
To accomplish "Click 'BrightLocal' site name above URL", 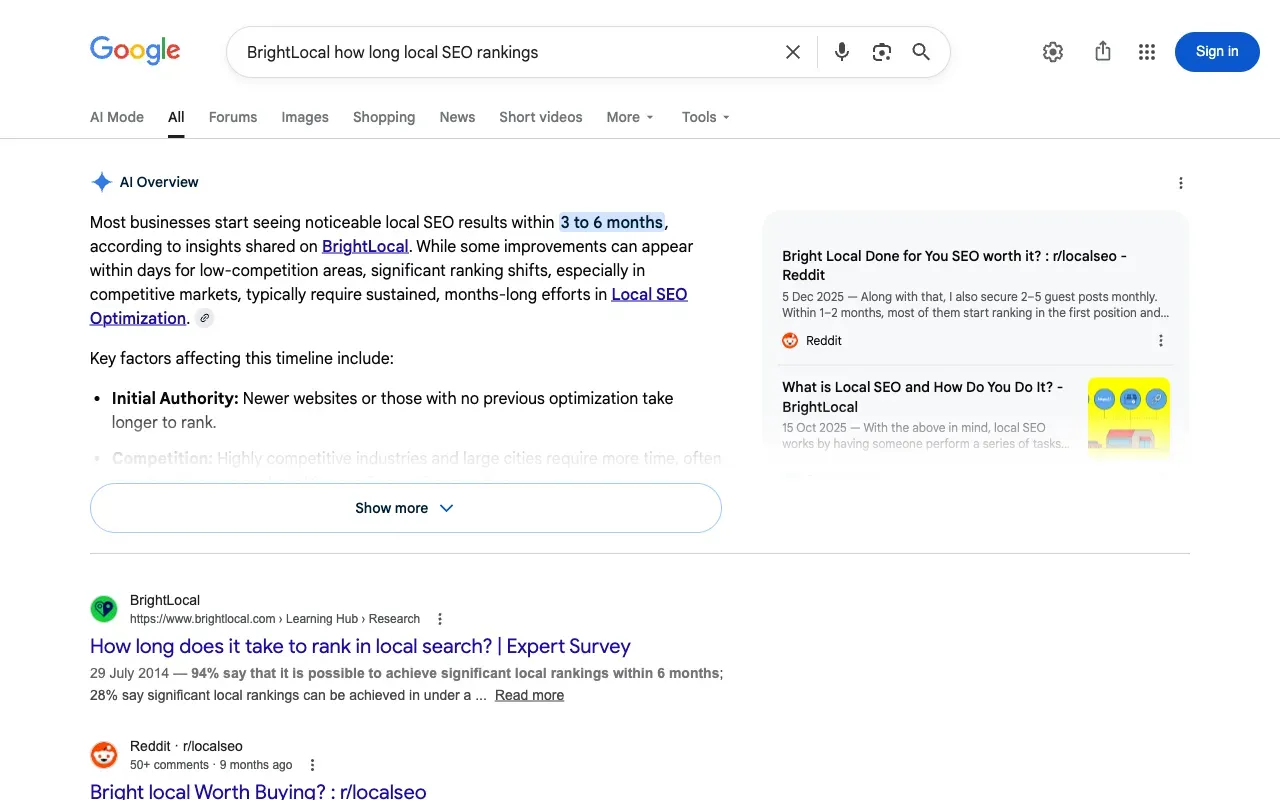I will coord(165,600).
